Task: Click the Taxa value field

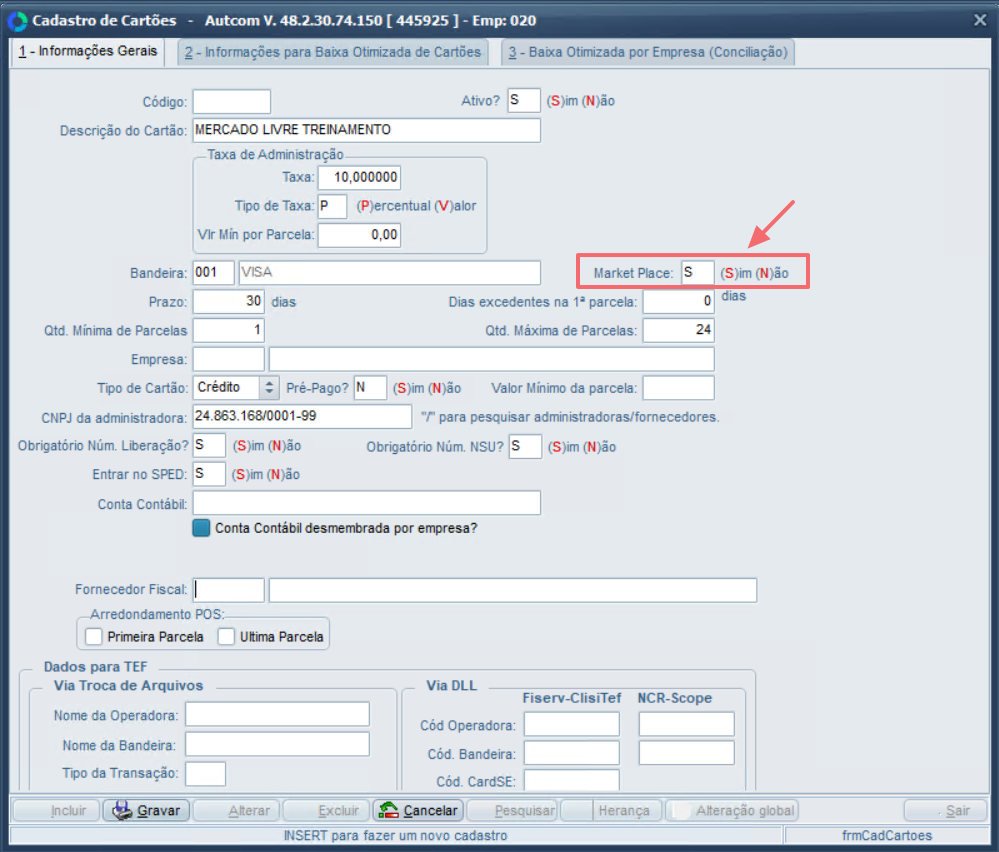Action: [x=359, y=178]
